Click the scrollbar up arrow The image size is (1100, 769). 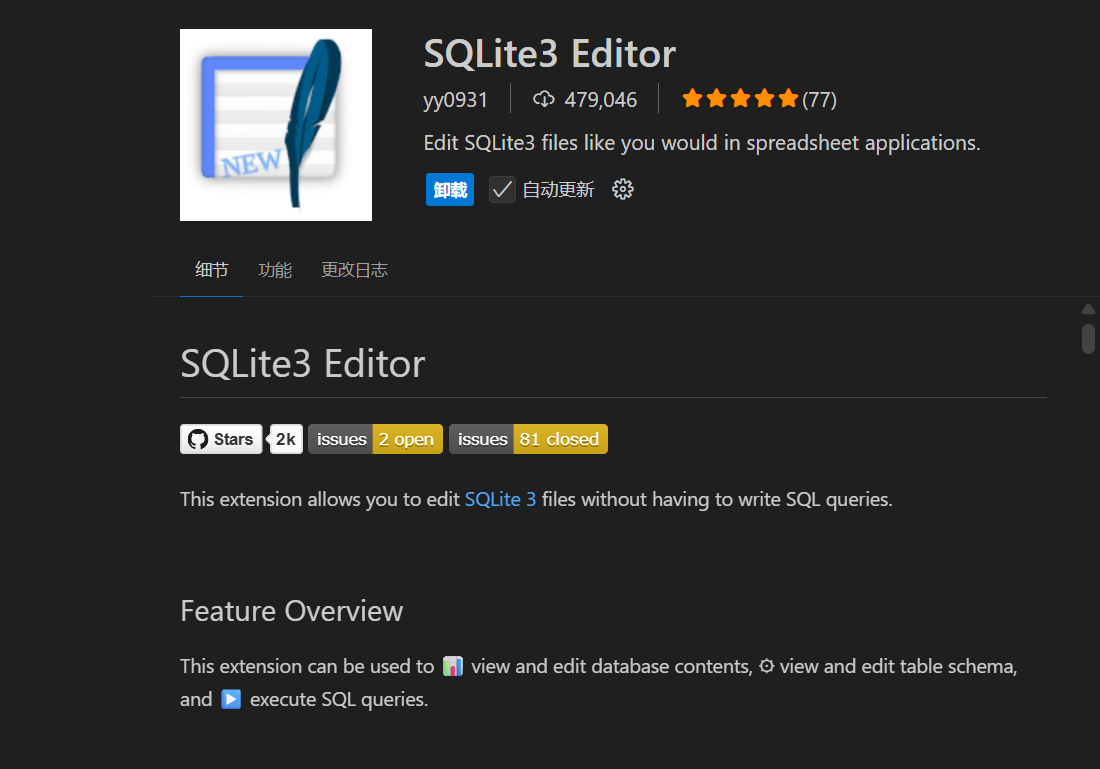click(x=1088, y=309)
